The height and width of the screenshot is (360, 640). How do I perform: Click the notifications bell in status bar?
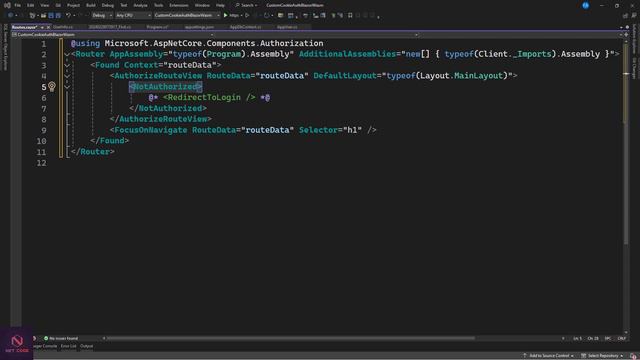point(633,356)
